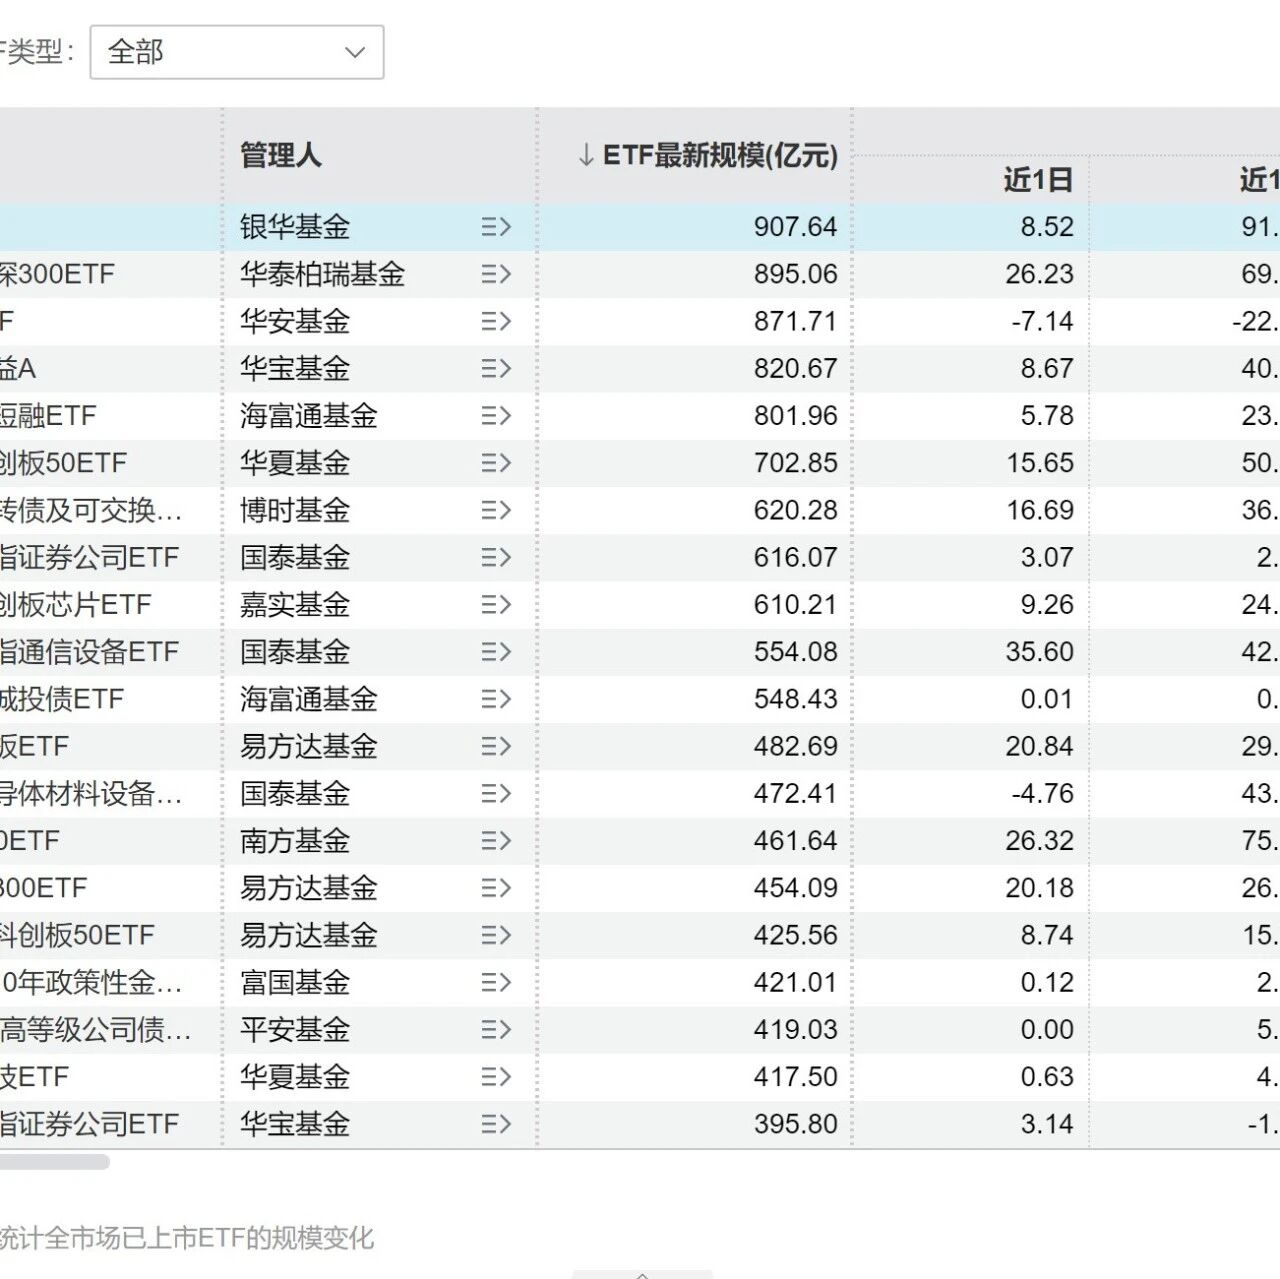Open the list-arrow icon beside 嘉实基金
Screen dimensions: 1280x1279
click(496, 605)
